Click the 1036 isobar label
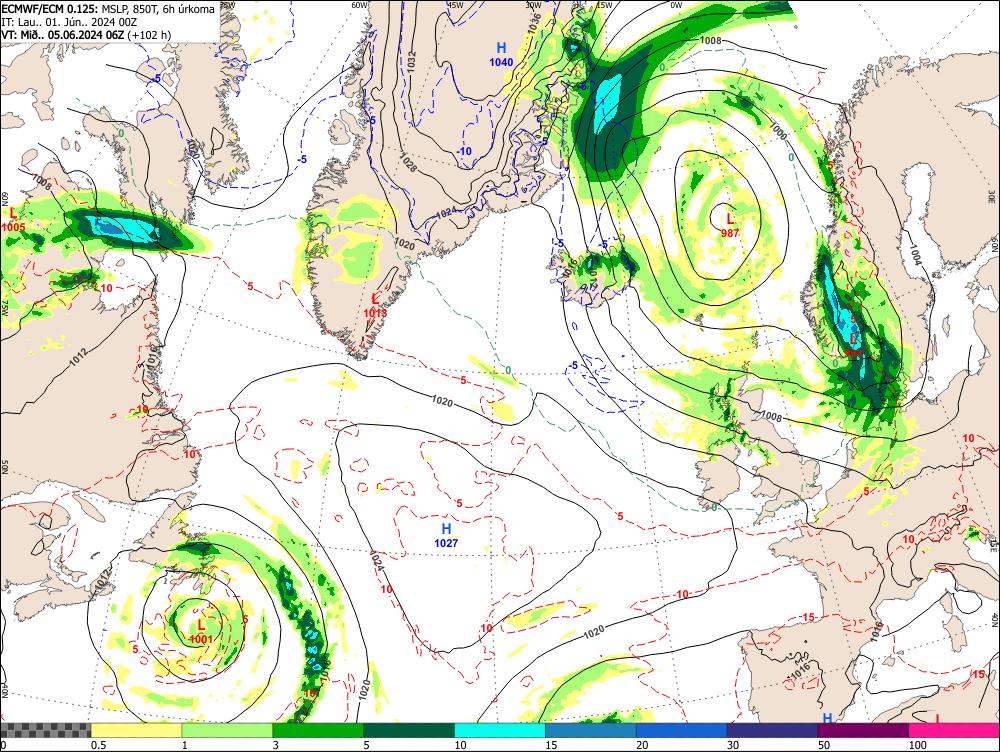This screenshot has height=752, width=1000. pos(534,24)
